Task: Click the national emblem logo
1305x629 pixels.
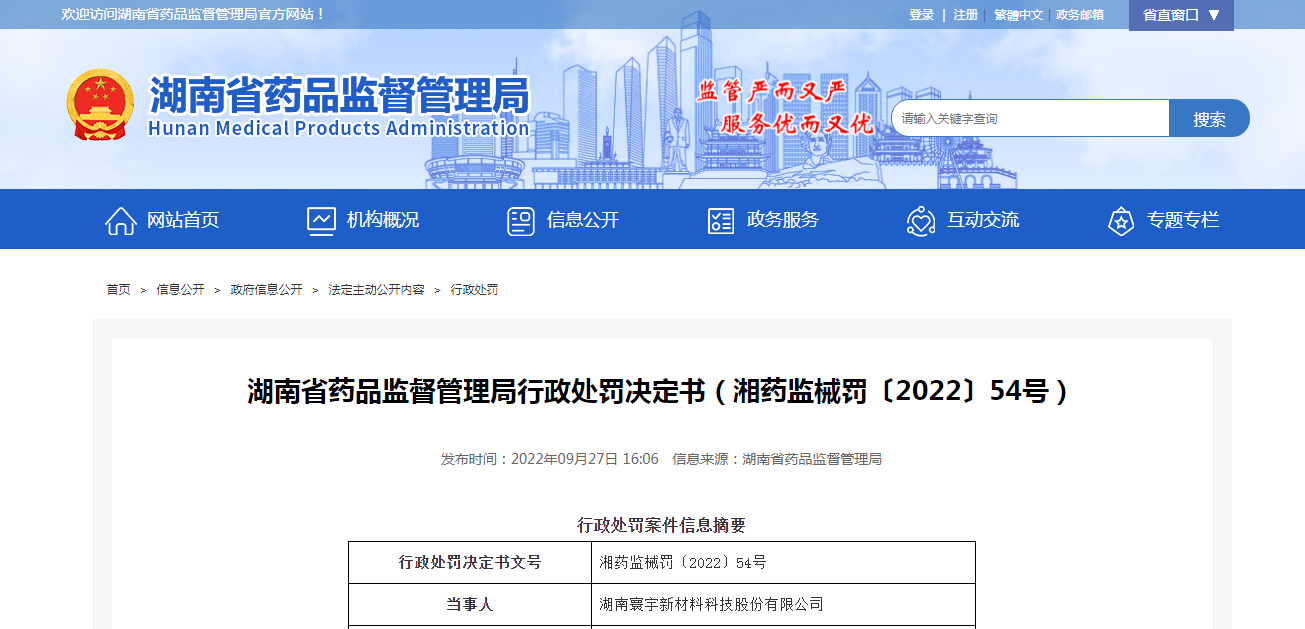Action: [x=100, y=105]
